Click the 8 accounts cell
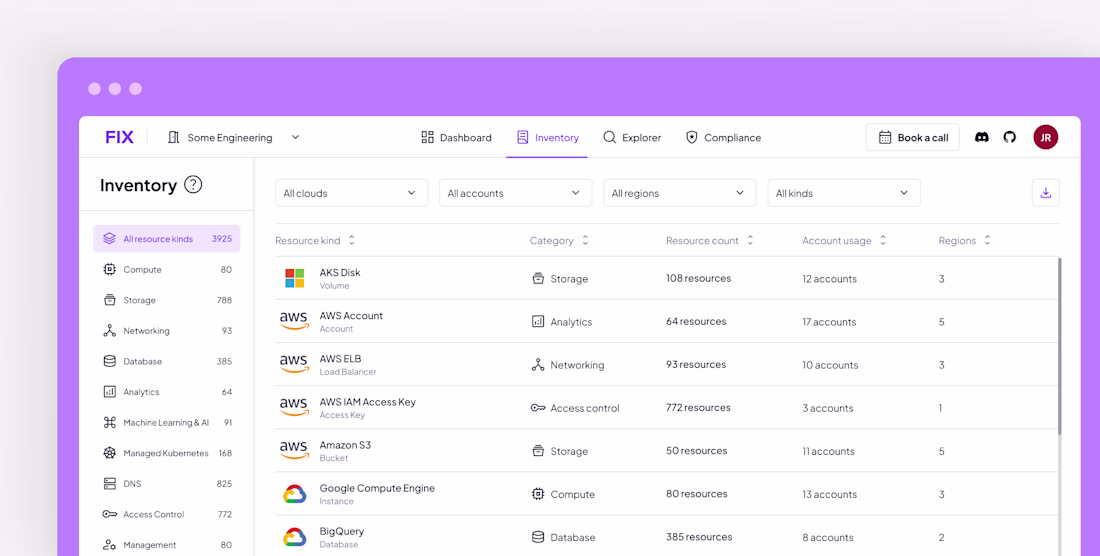The height and width of the screenshot is (556, 1100). pyautogui.click(x=828, y=538)
